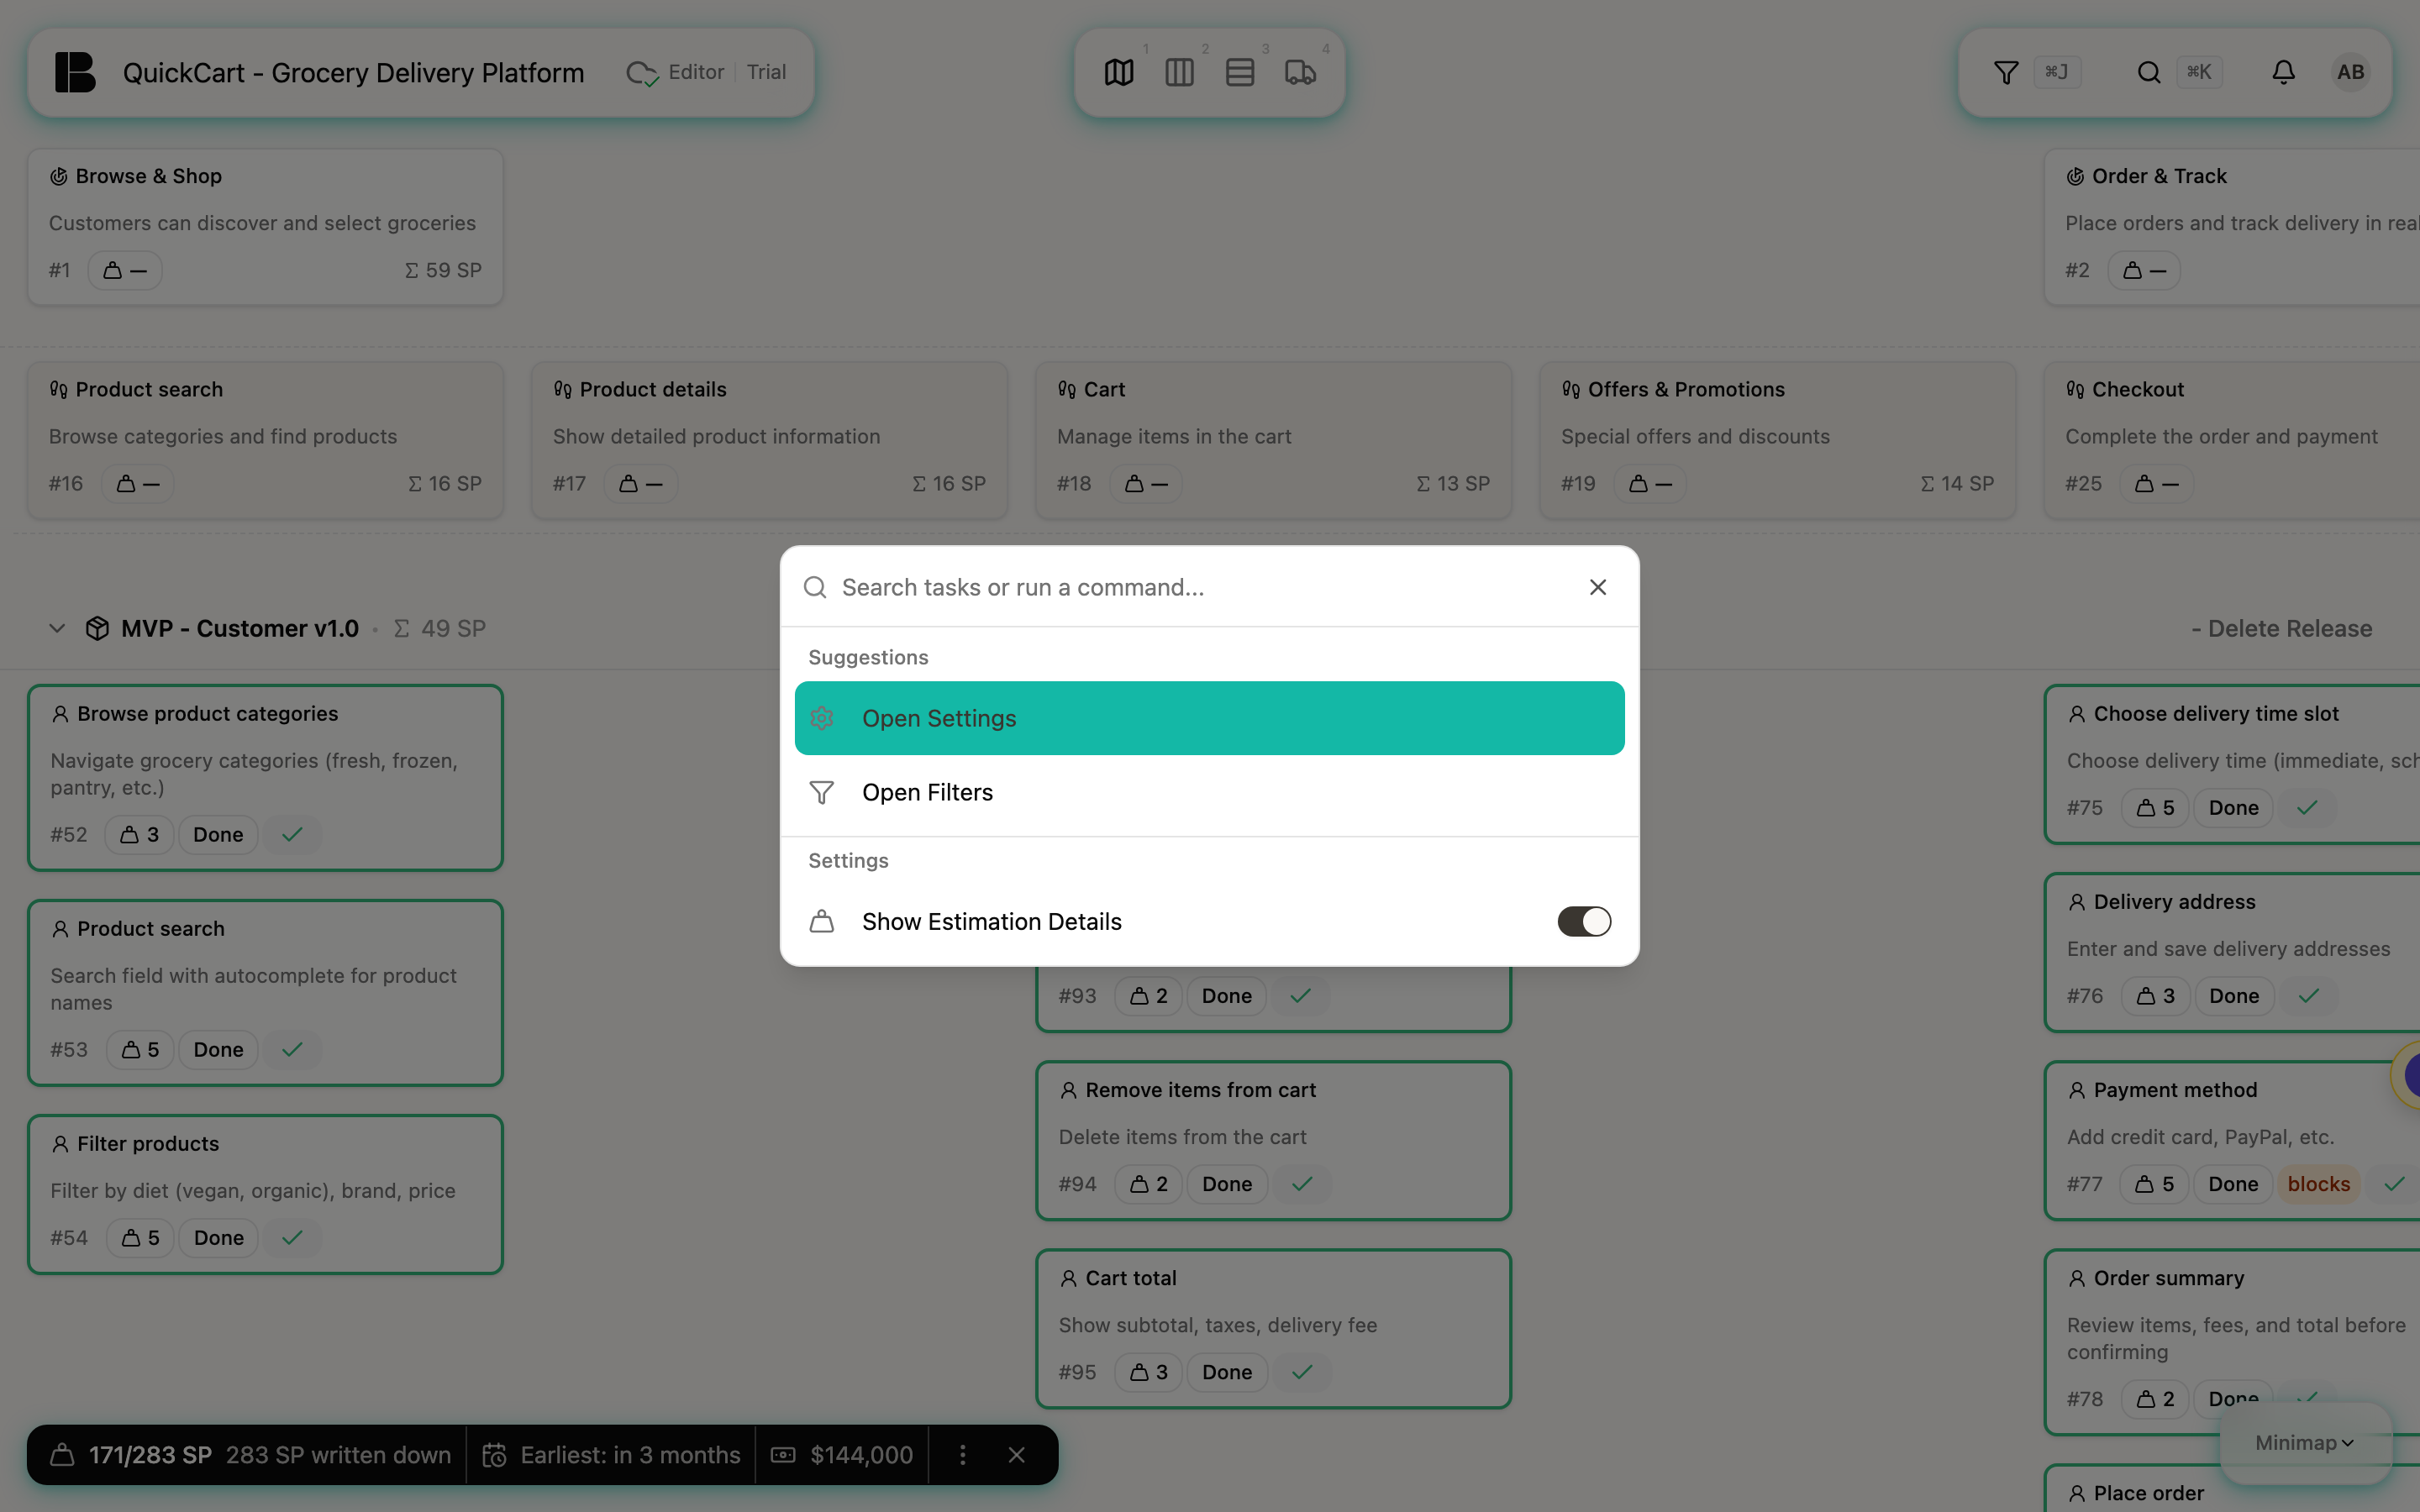This screenshot has height=1512, width=2420.
Task: Click the goal icon on Order & Track
Action: pos(2075,176)
